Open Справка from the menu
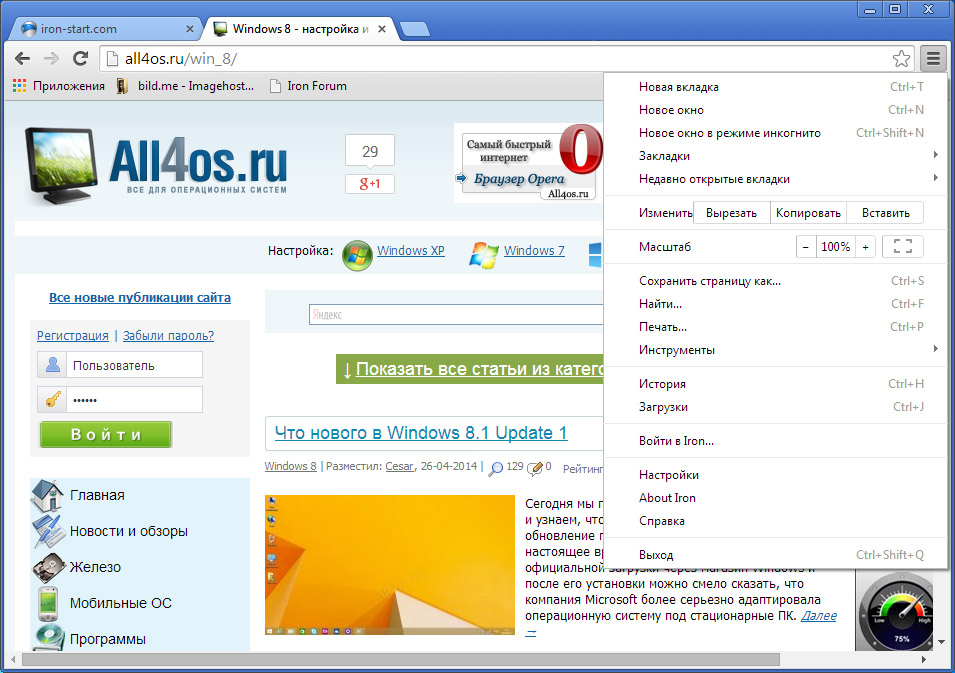This screenshot has width=955, height=673. click(775, 521)
